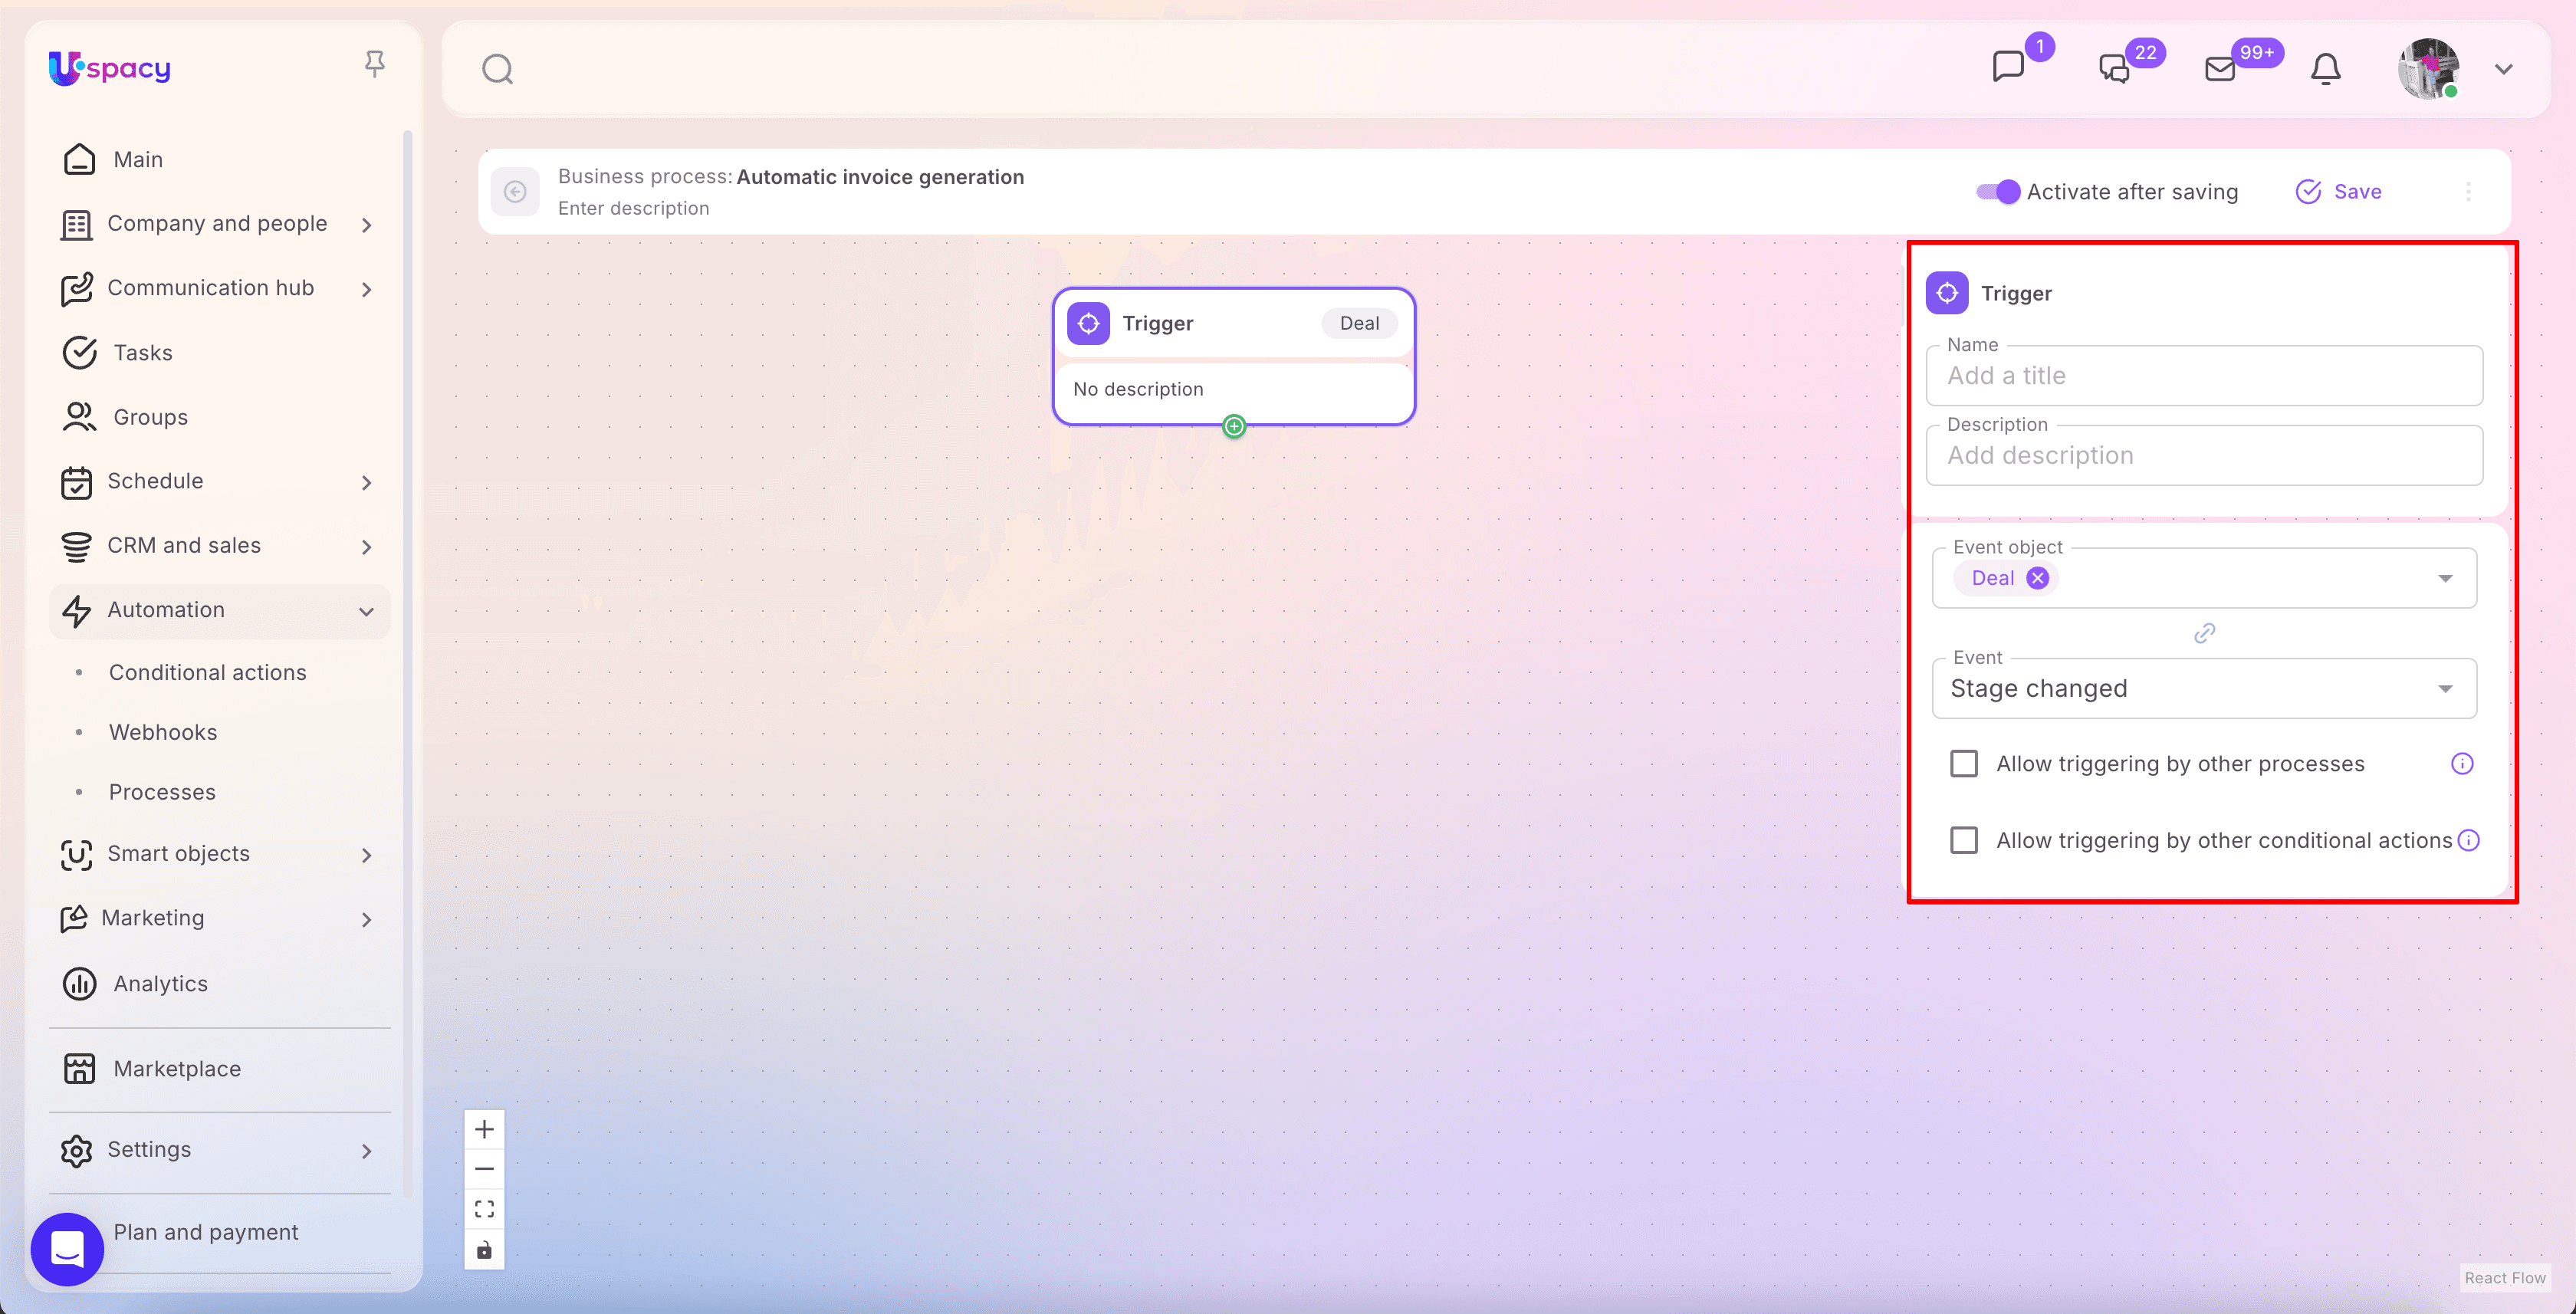2576x1314 pixels.
Task: Select the Trigger node on canvas
Action: (1234, 356)
